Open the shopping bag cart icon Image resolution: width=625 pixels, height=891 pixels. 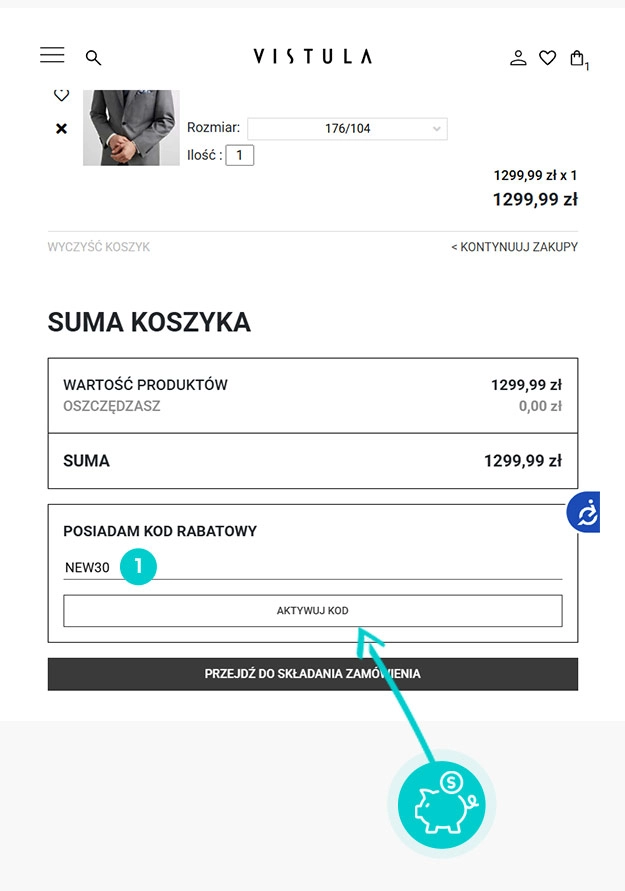click(577, 57)
